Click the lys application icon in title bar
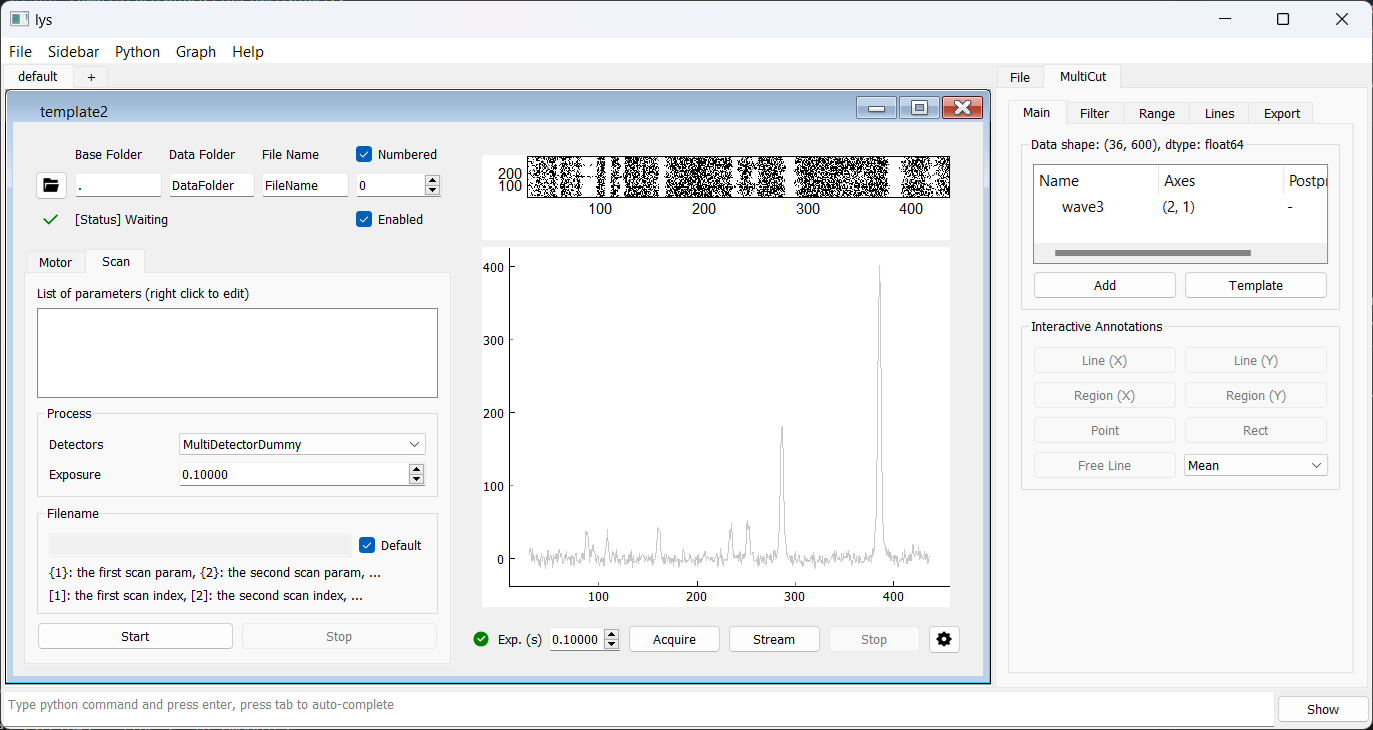1373x730 pixels. 19,19
